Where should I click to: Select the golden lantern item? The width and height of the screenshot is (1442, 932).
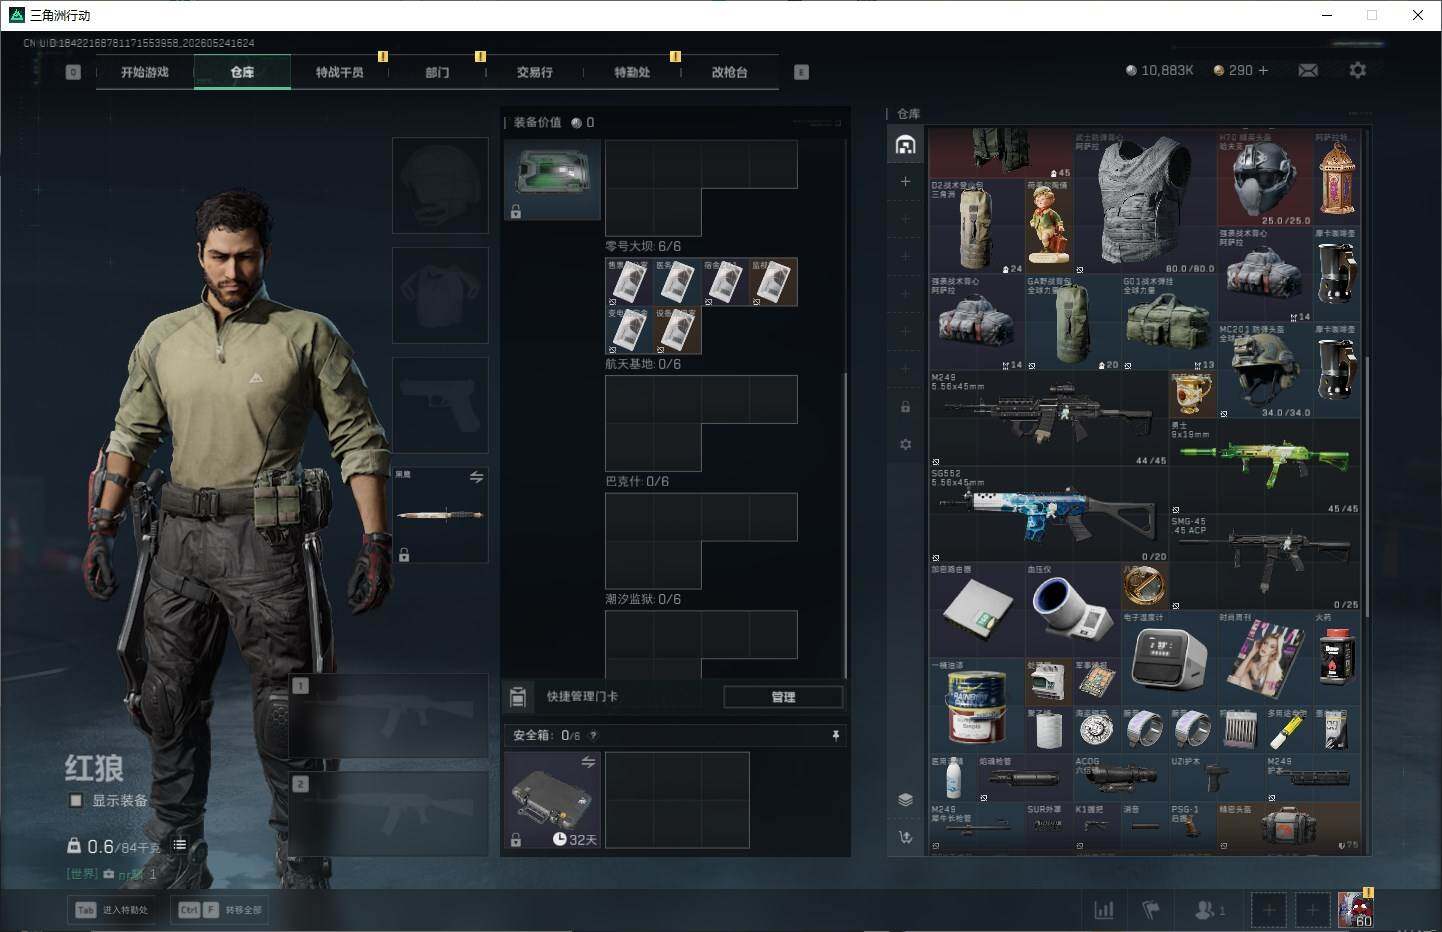click(x=1337, y=178)
